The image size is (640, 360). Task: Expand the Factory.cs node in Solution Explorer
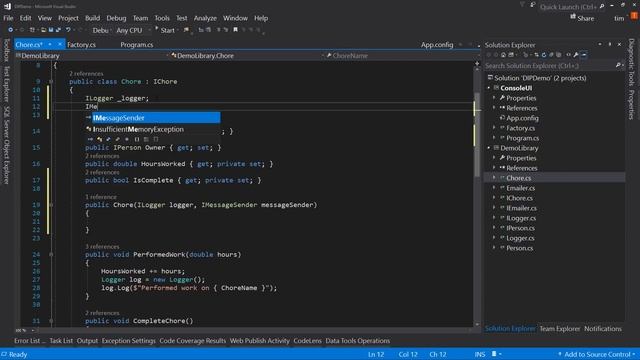click(494, 128)
